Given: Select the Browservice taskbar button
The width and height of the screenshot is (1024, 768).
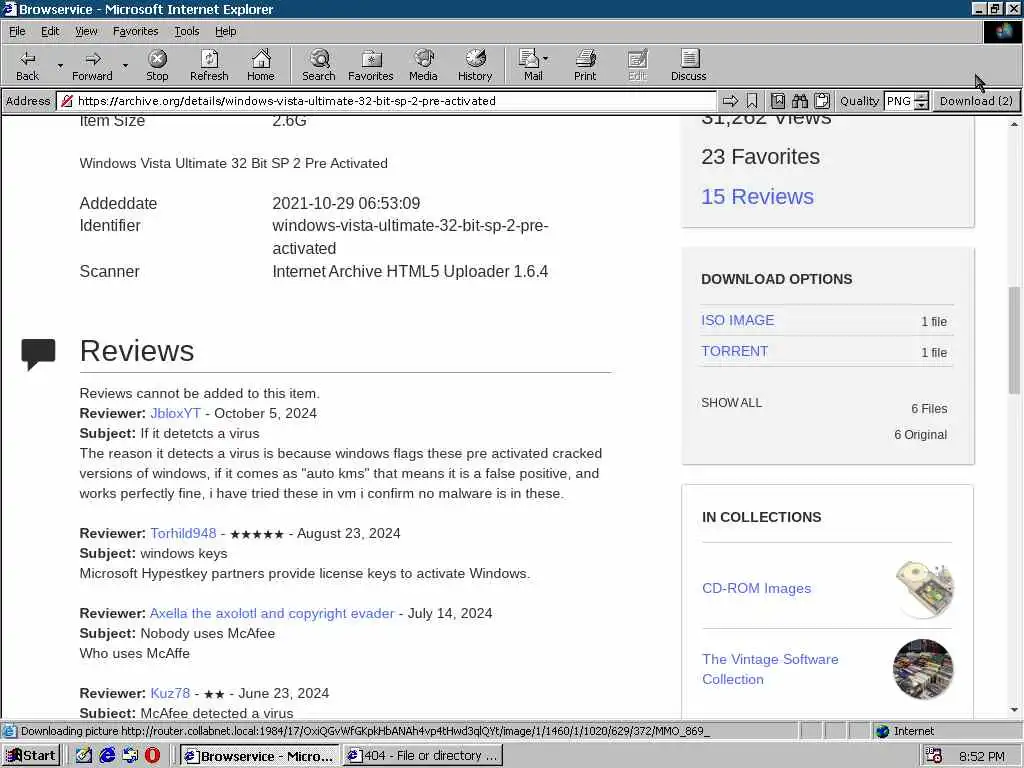Looking at the screenshot, I should (260, 756).
